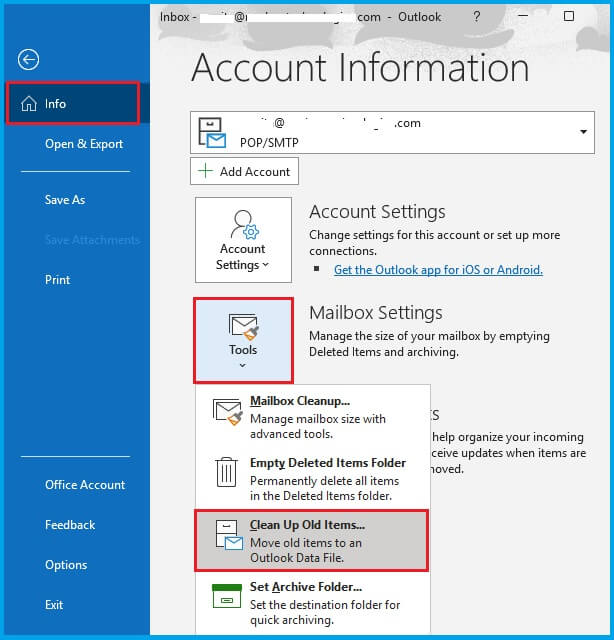This screenshot has width=614, height=640.
Task: Open Get the Outlook app for iOS or Android link
Action: pyautogui.click(x=438, y=270)
